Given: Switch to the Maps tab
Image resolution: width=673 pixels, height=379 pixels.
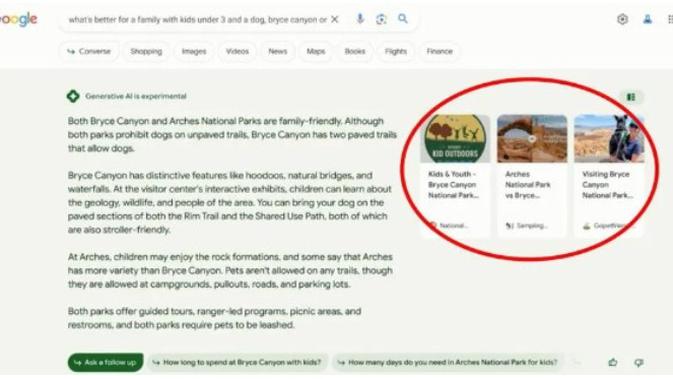Looking at the screenshot, I should pos(316,52).
